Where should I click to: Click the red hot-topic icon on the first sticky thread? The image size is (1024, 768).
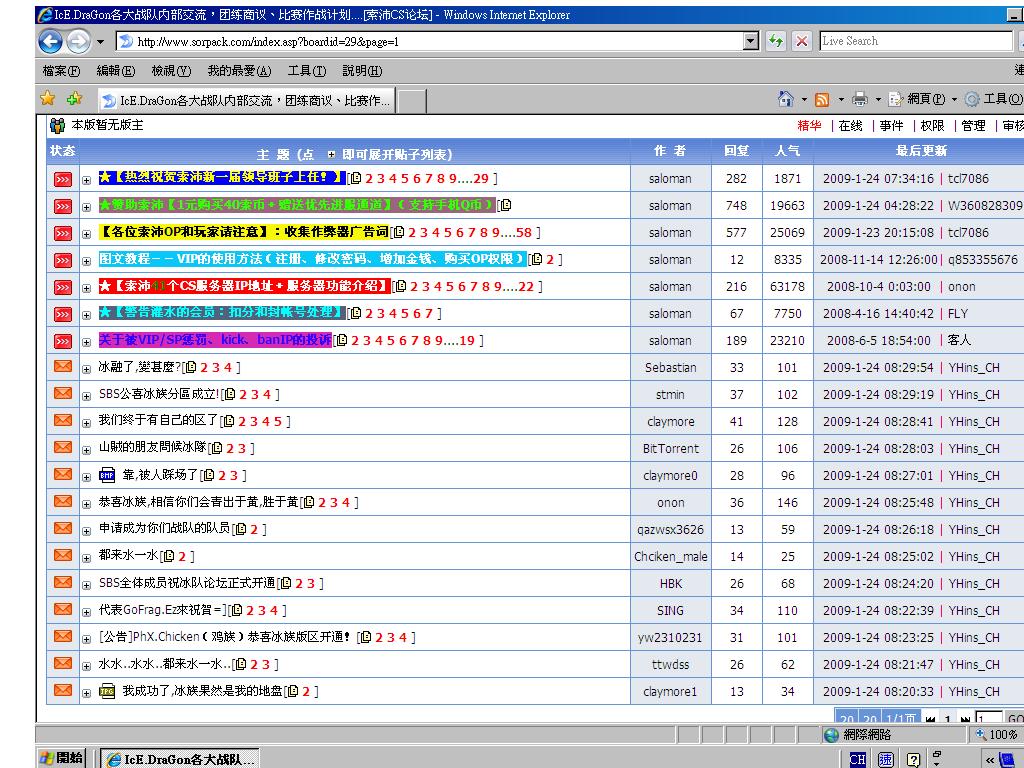click(62, 178)
